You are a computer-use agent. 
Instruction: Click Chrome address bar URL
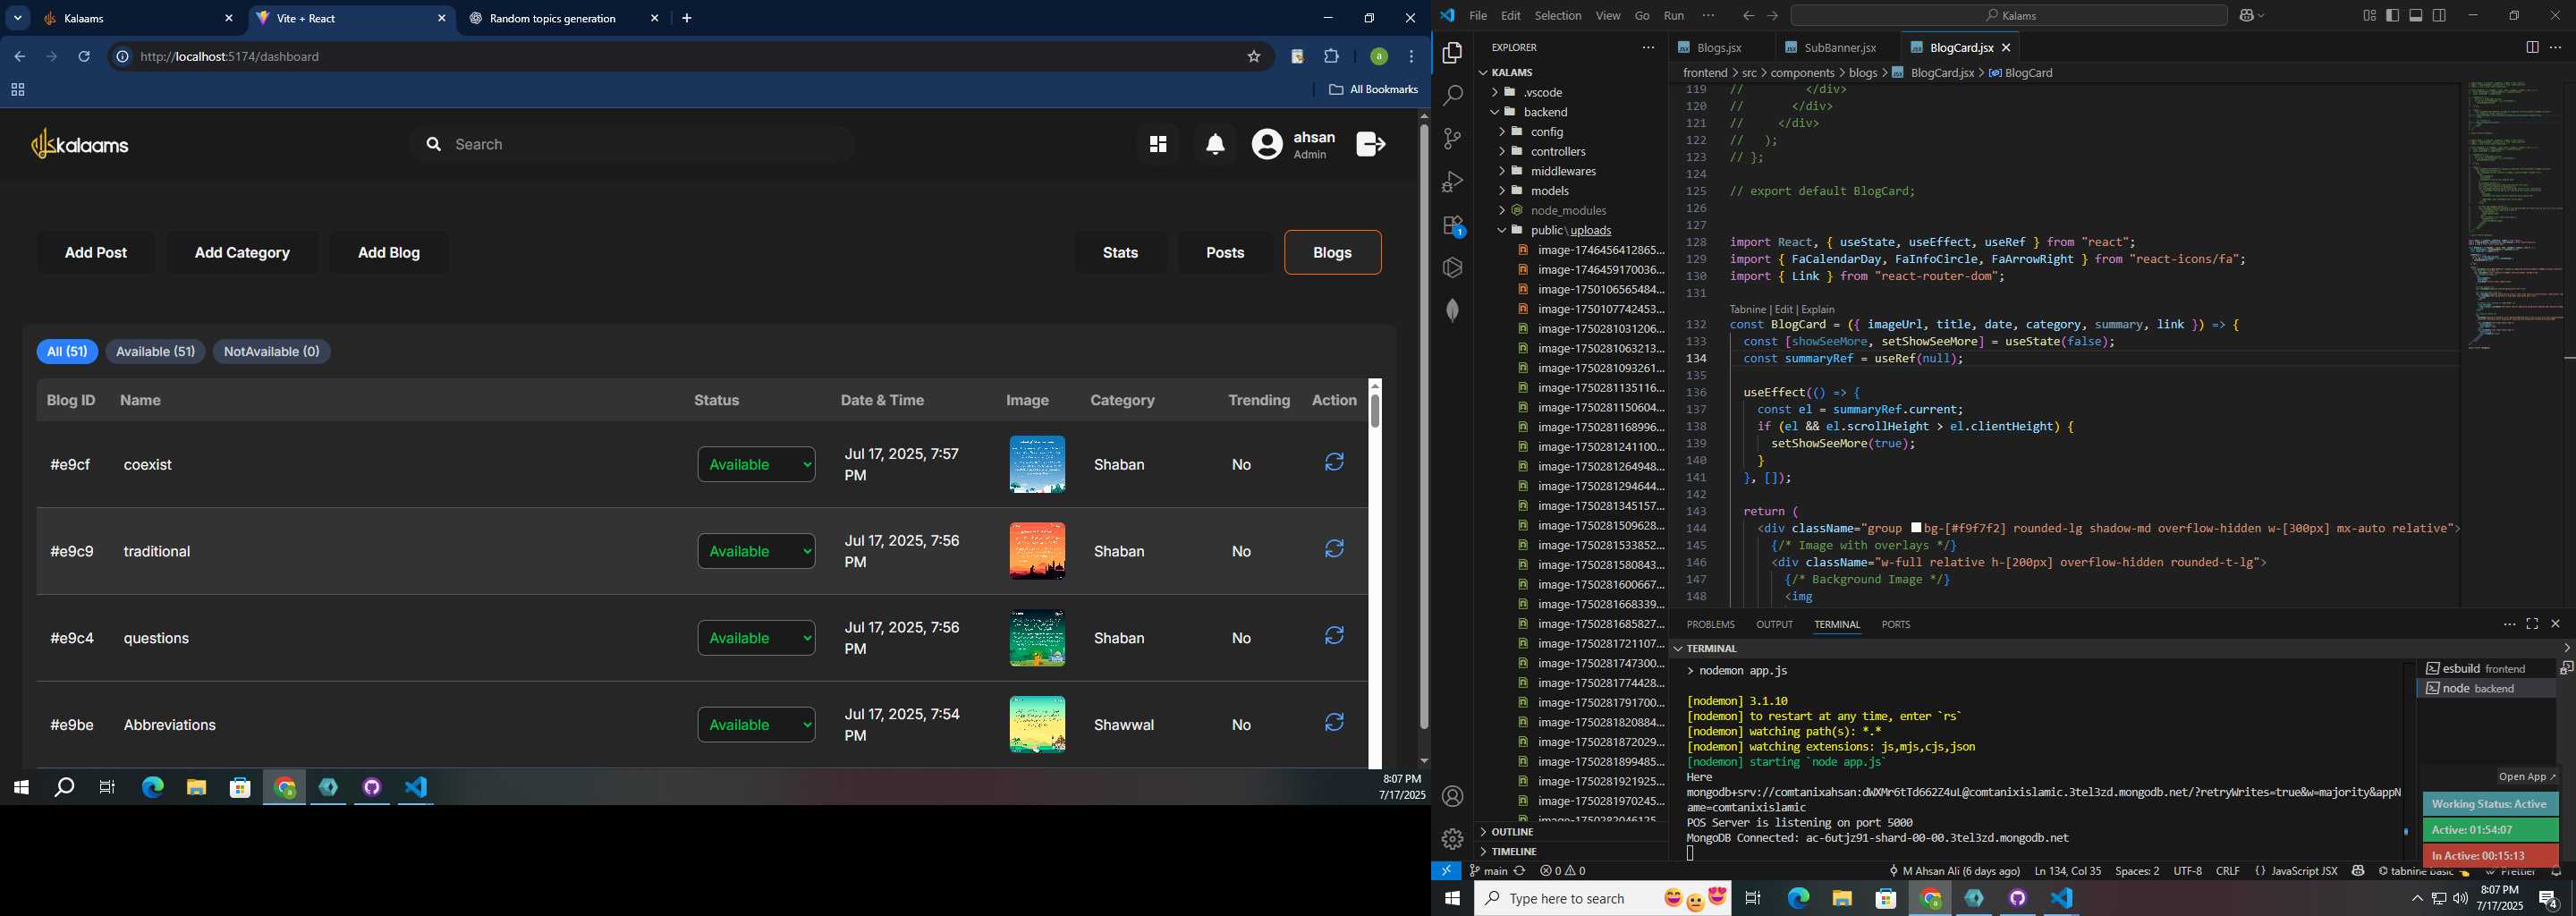click(230, 57)
